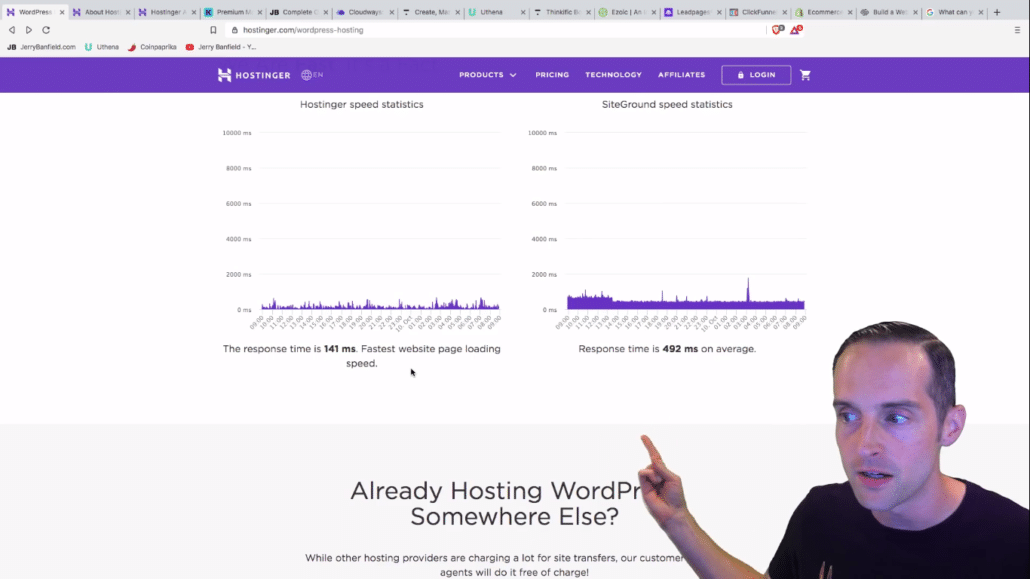Click the Hostinger logo in the header
This screenshot has height=579, width=1030.
[x=254, y=75]
